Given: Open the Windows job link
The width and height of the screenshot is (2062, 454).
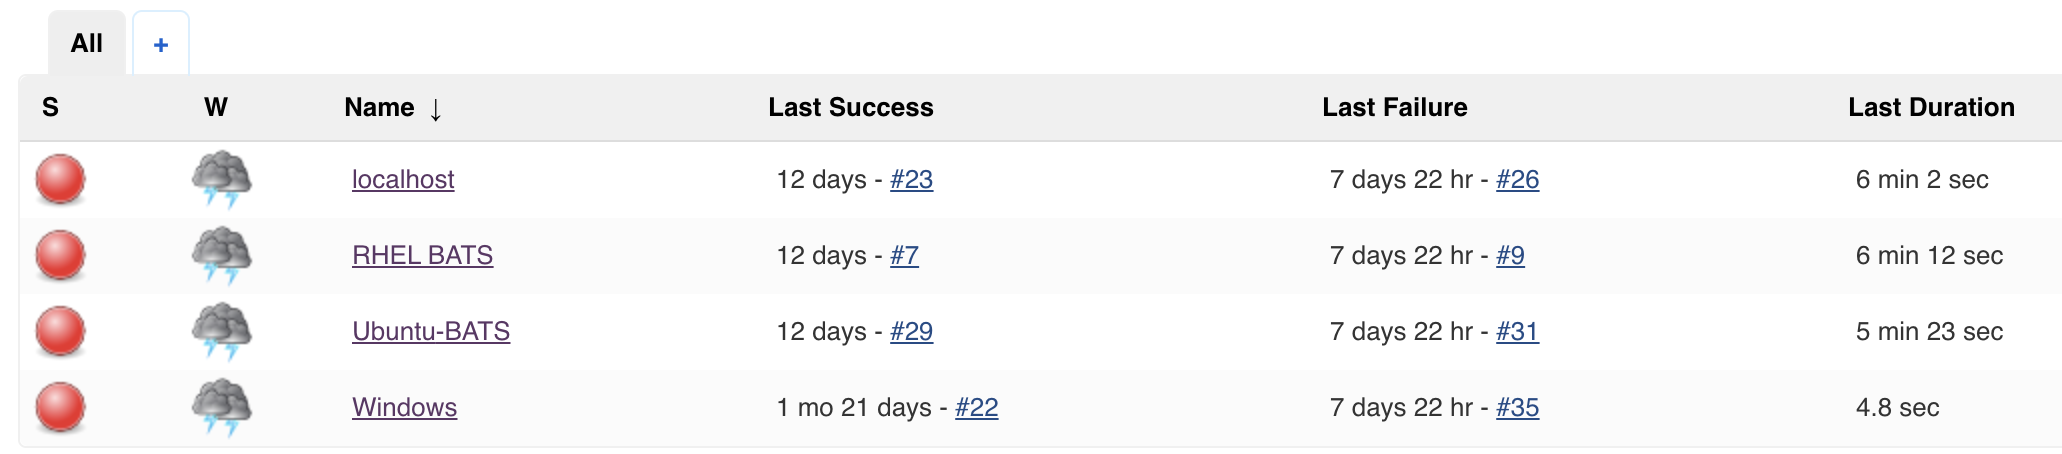Looking at the screenshot, I should (x=404, y=407).
